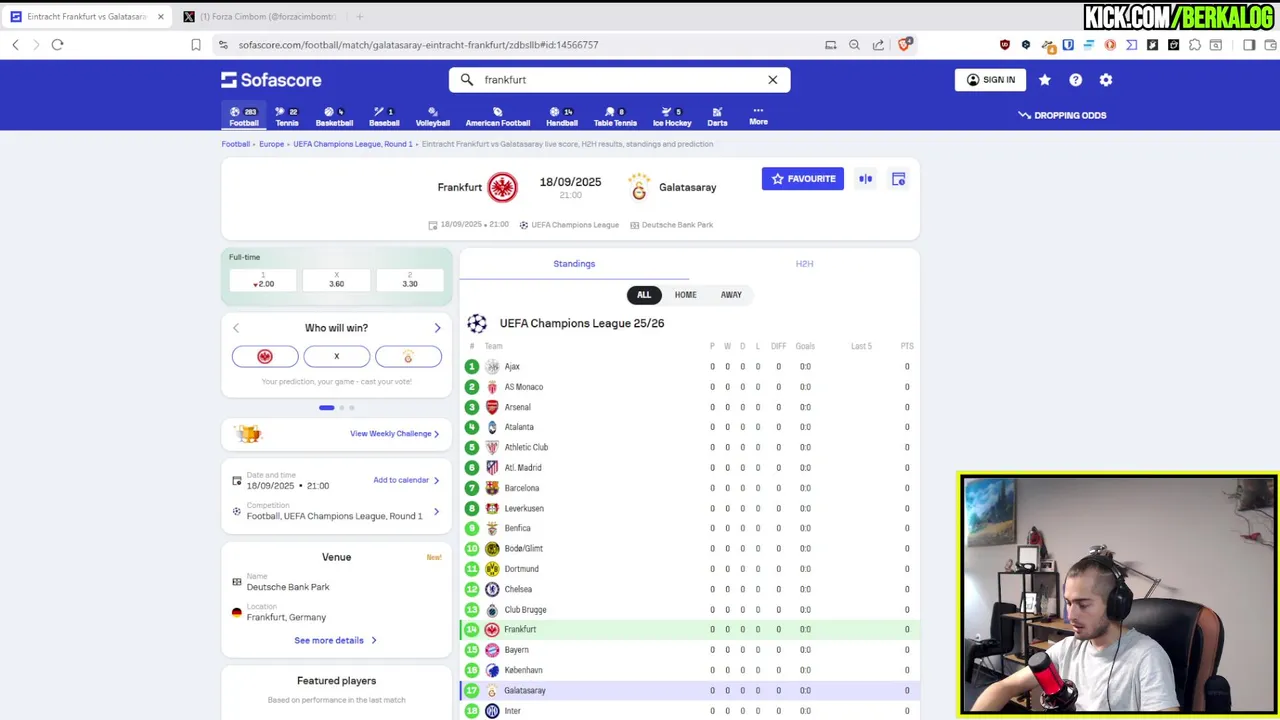Open Dropping Odds link
This screenshot has width=1280, height=720.
[x=1062, y=115]
